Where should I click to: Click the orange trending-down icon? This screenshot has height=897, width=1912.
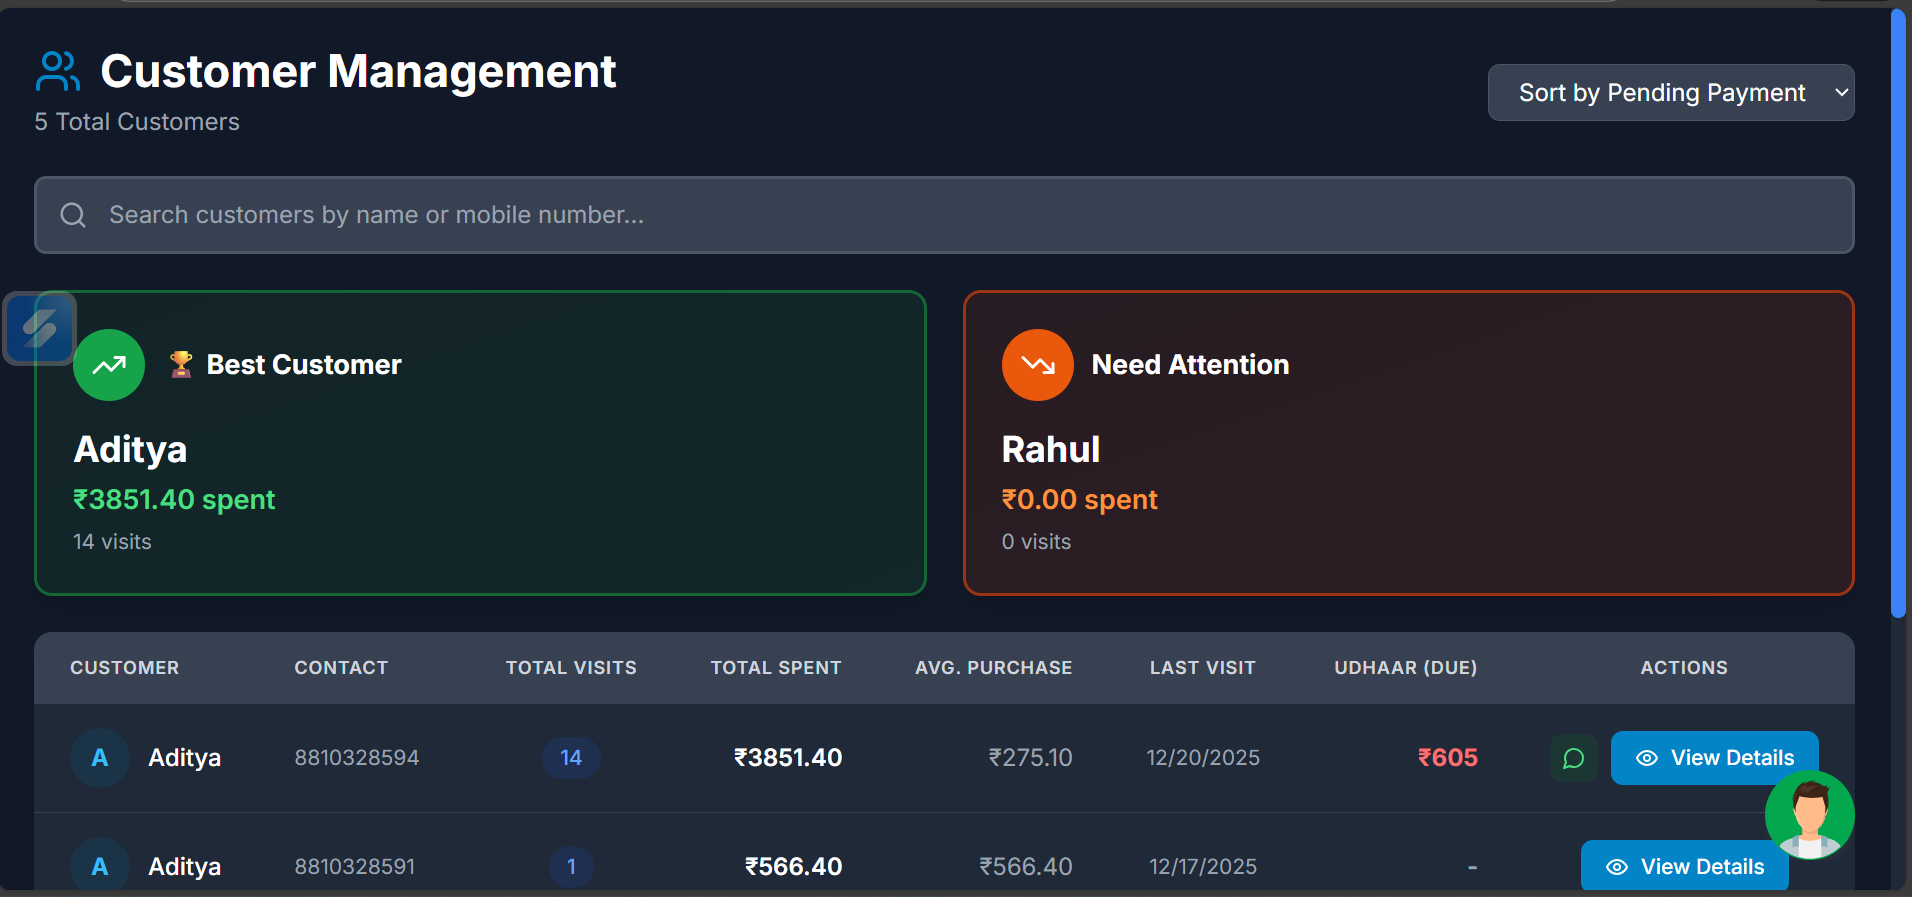coord(1037,365)
